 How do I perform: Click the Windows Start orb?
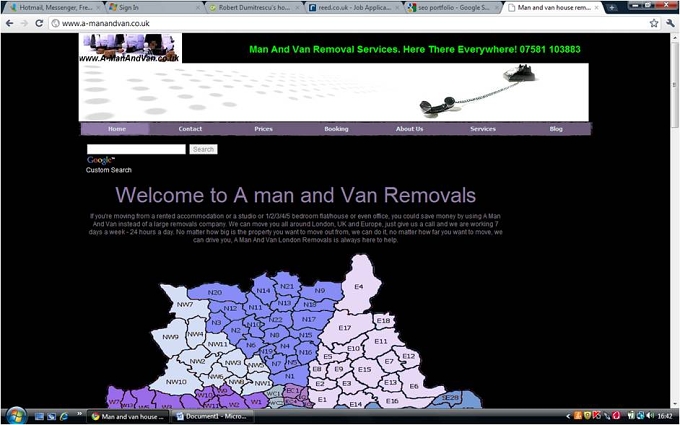click(16, 416)
